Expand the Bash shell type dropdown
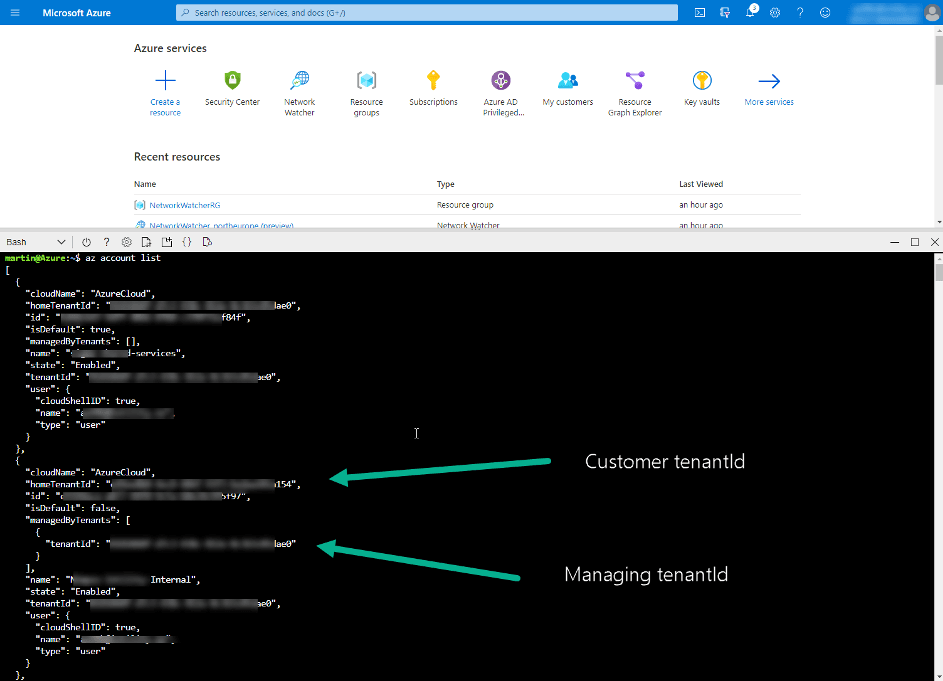This screenshot has height=681, width=943. click(35, 242)
